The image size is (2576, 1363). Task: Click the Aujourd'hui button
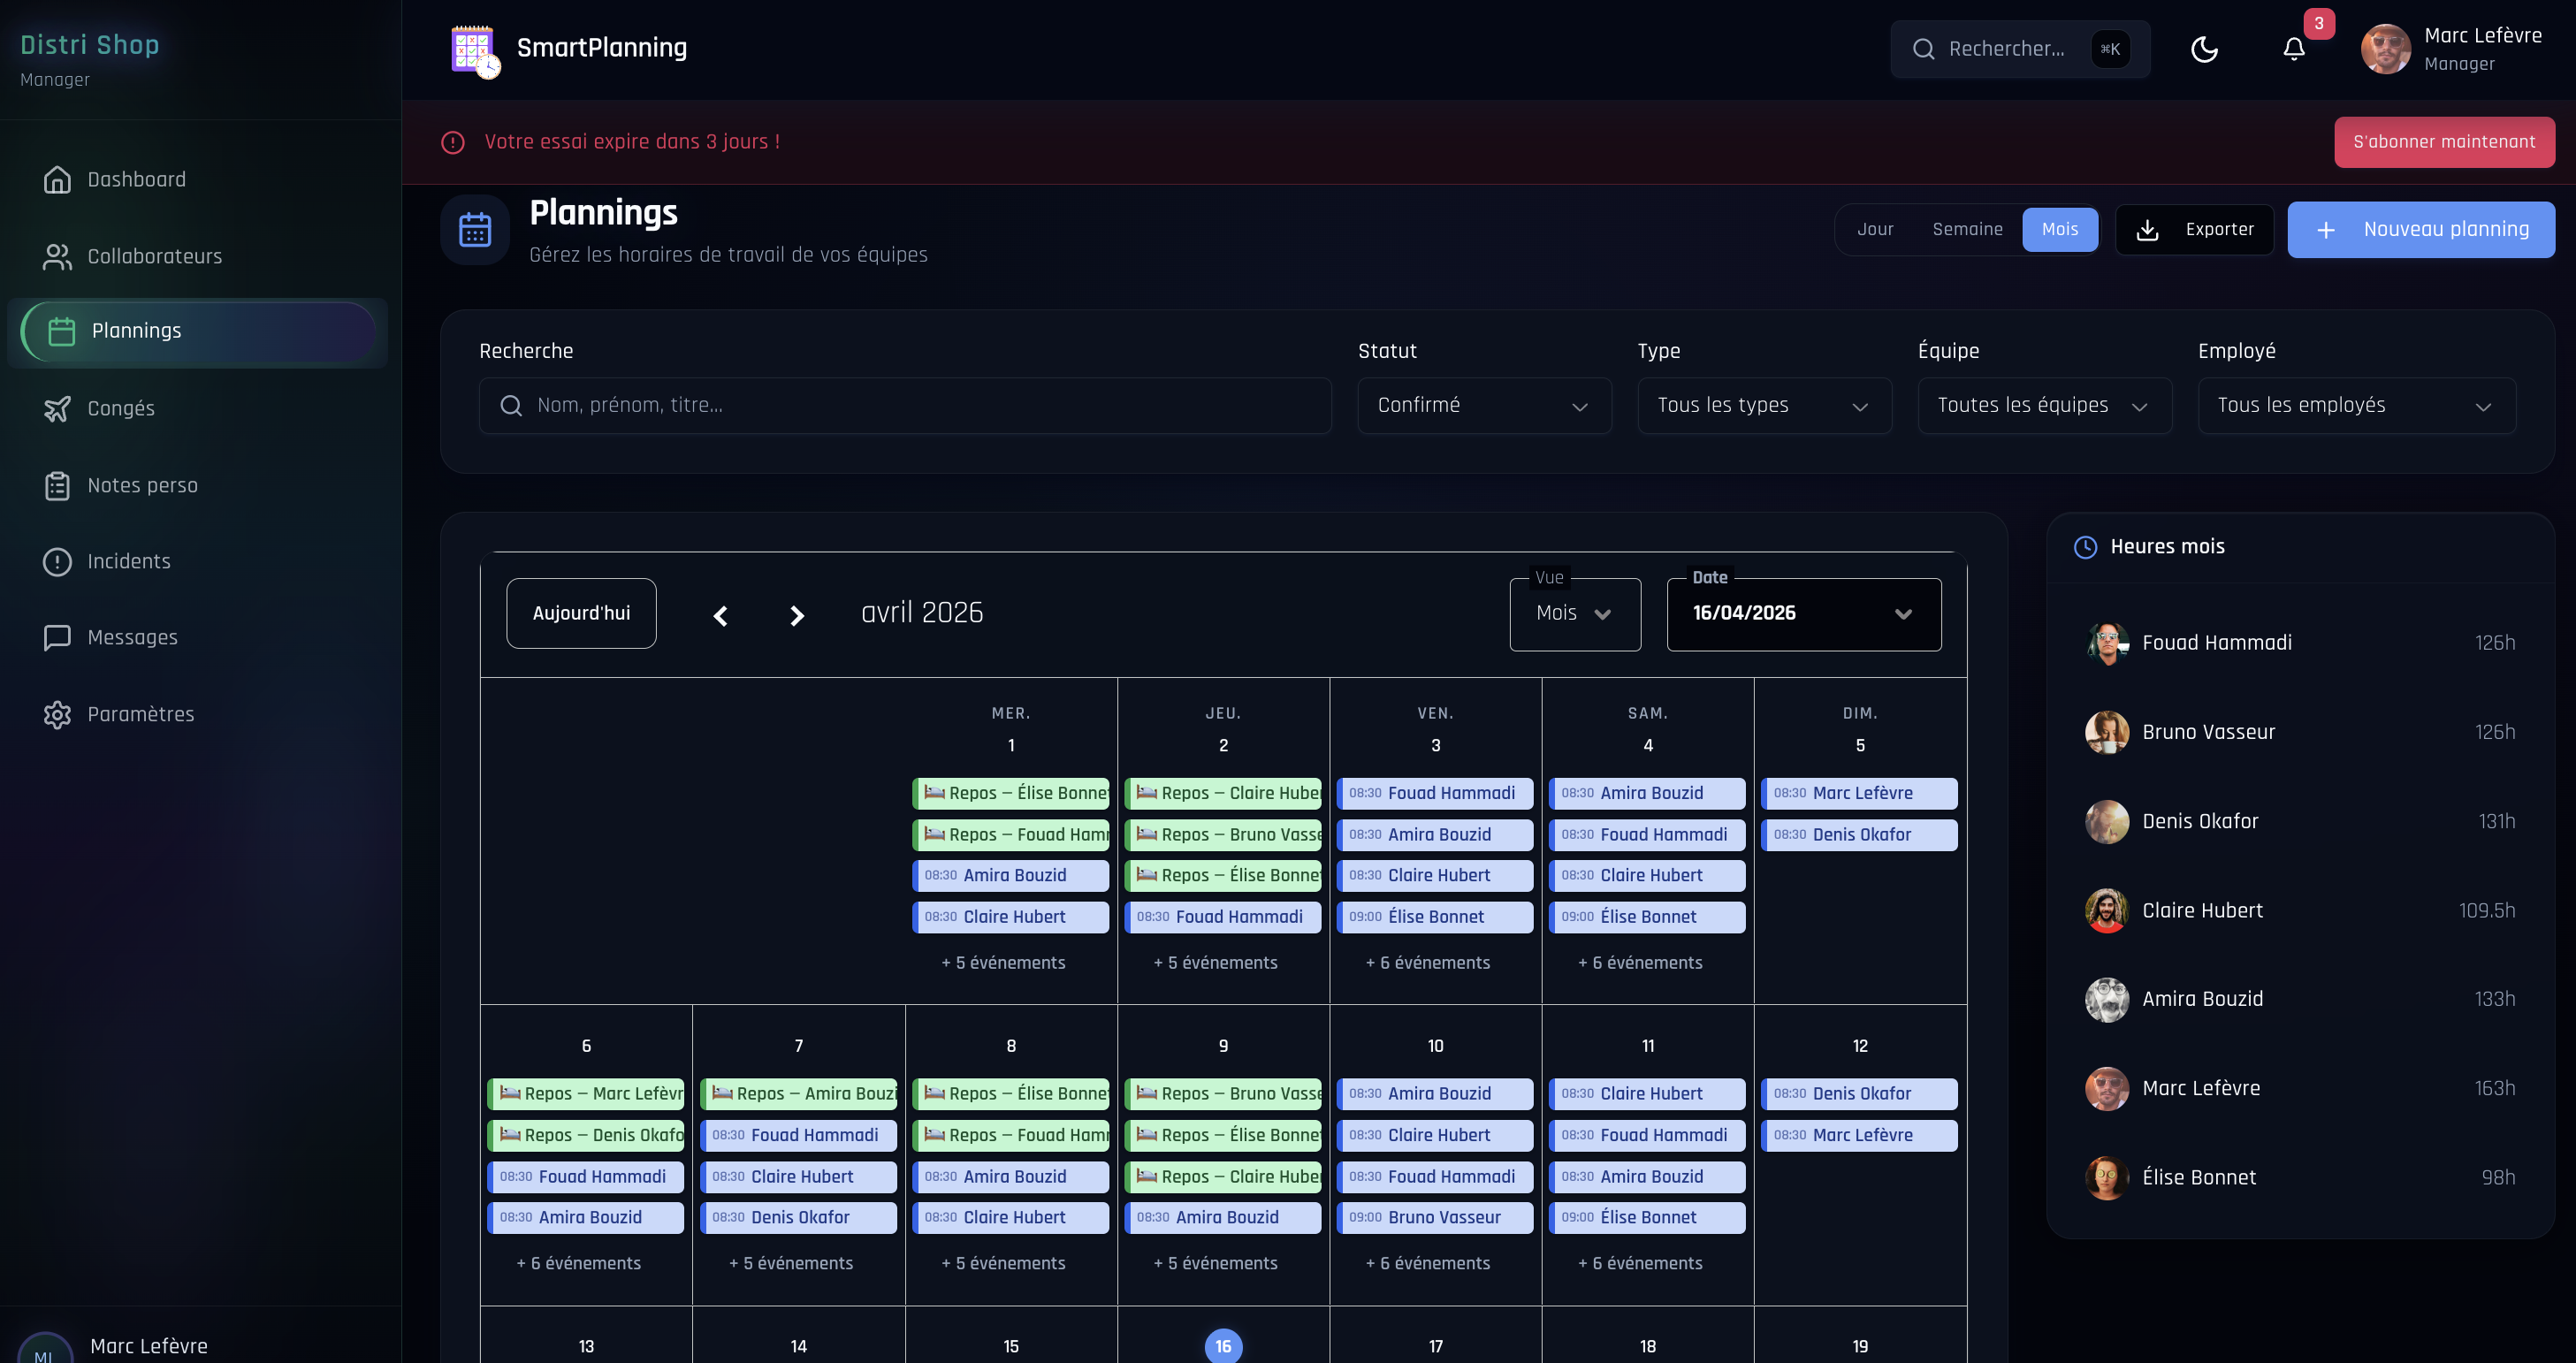click(x=581, y=614)
